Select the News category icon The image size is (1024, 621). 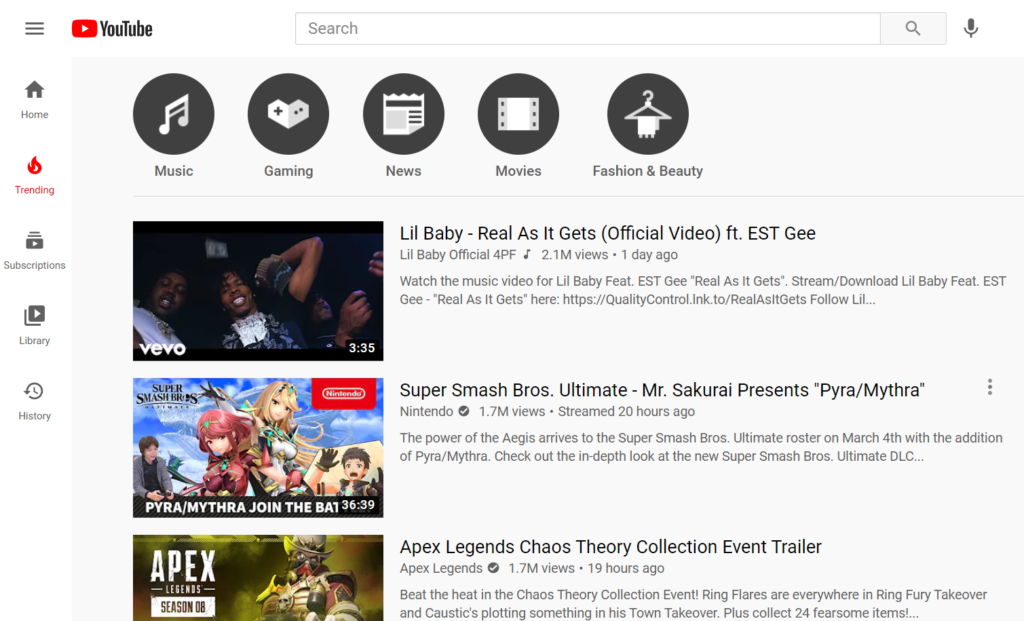click(x=404, y=114)
